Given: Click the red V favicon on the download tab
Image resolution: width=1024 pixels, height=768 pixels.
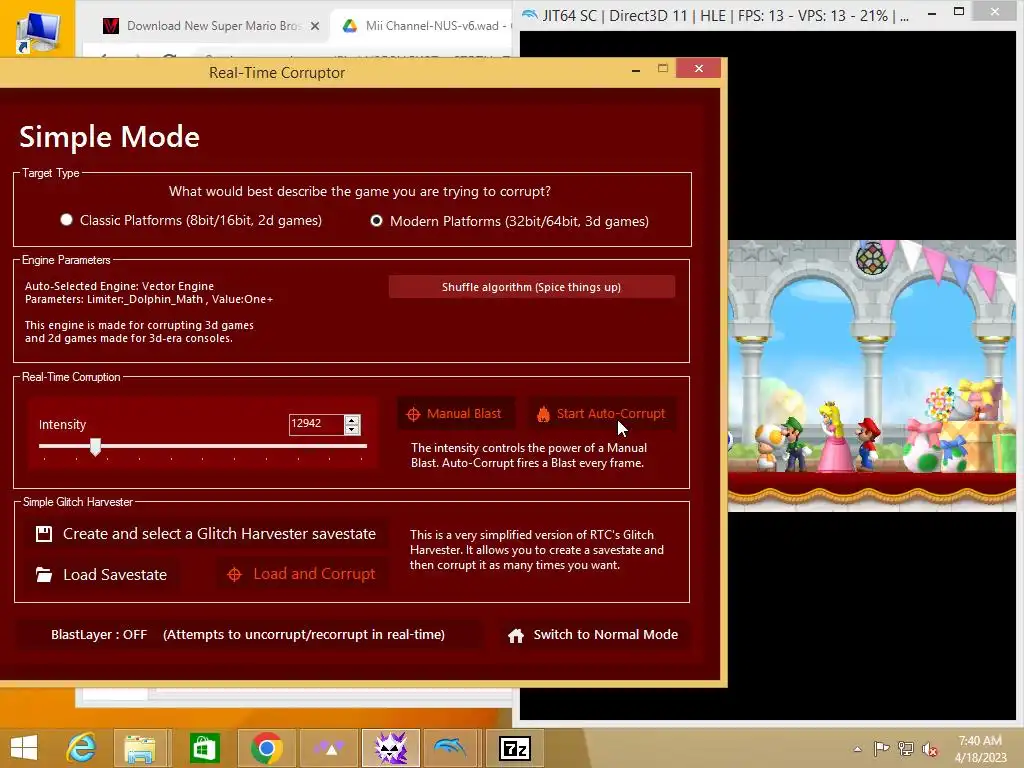Looking at the screenshot, I should click(x=111, y=26).
